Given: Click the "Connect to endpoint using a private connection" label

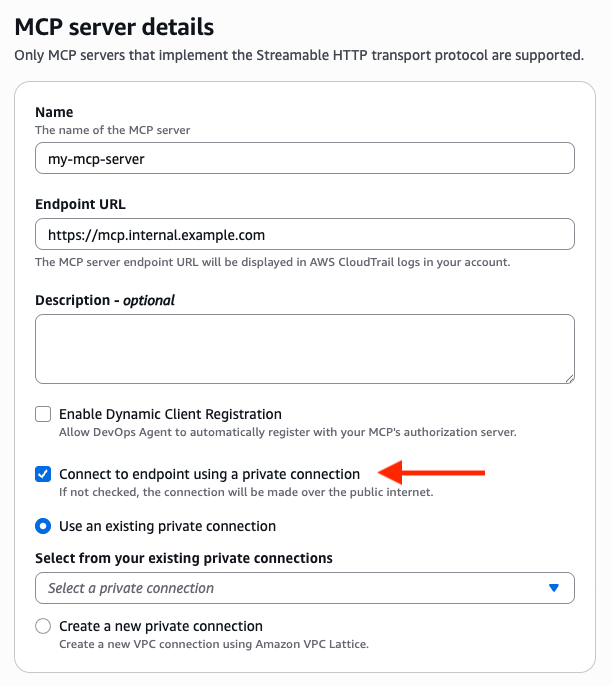Looking at the screenshot, I should 209,474.
